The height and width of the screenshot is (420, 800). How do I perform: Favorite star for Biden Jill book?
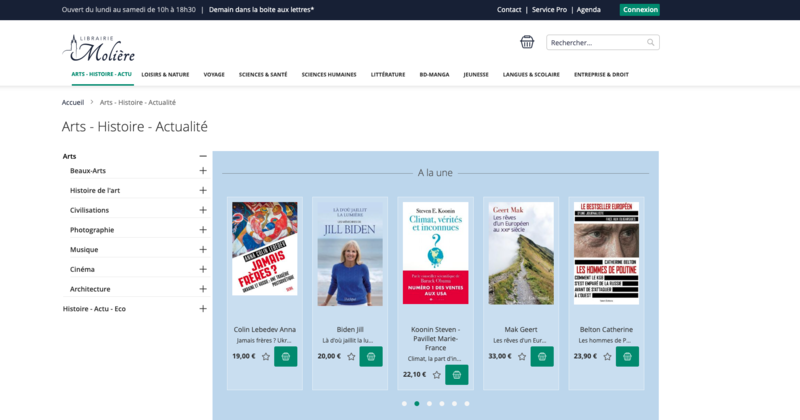pyautogui.click(x=351, y=357)
